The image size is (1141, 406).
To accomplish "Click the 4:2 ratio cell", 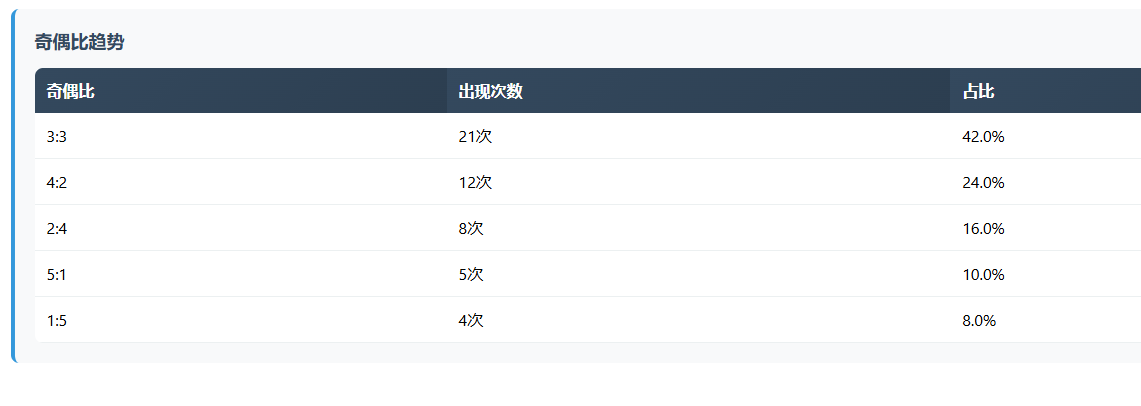I will pyautogui.click(x=56, y=183).
